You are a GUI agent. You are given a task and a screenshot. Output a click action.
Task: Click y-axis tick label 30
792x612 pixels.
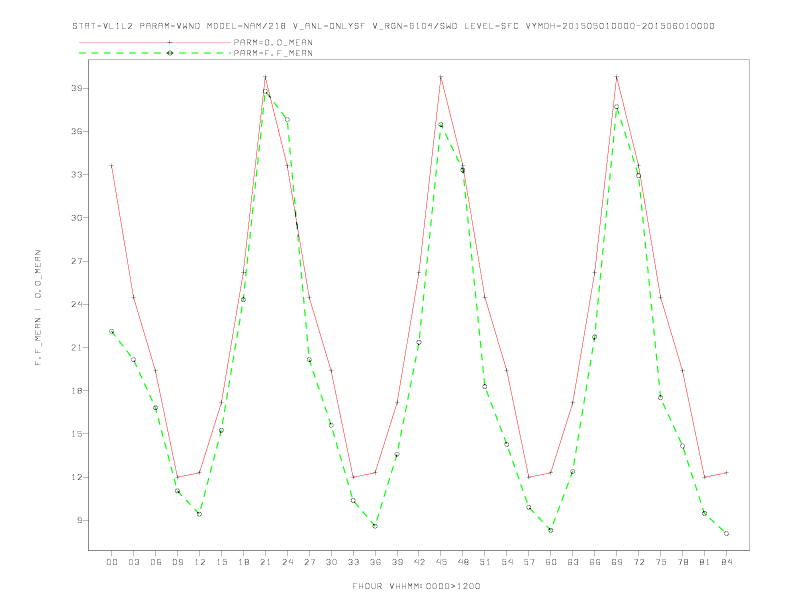coord(76,218)
